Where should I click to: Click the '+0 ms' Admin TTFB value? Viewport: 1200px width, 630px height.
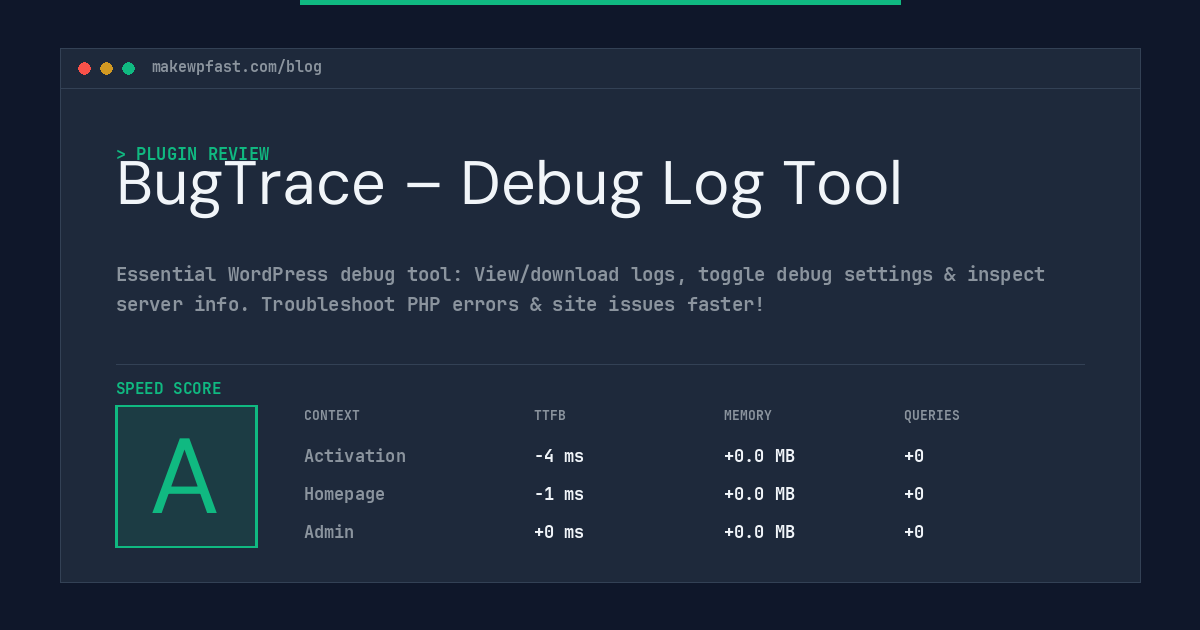559,532
